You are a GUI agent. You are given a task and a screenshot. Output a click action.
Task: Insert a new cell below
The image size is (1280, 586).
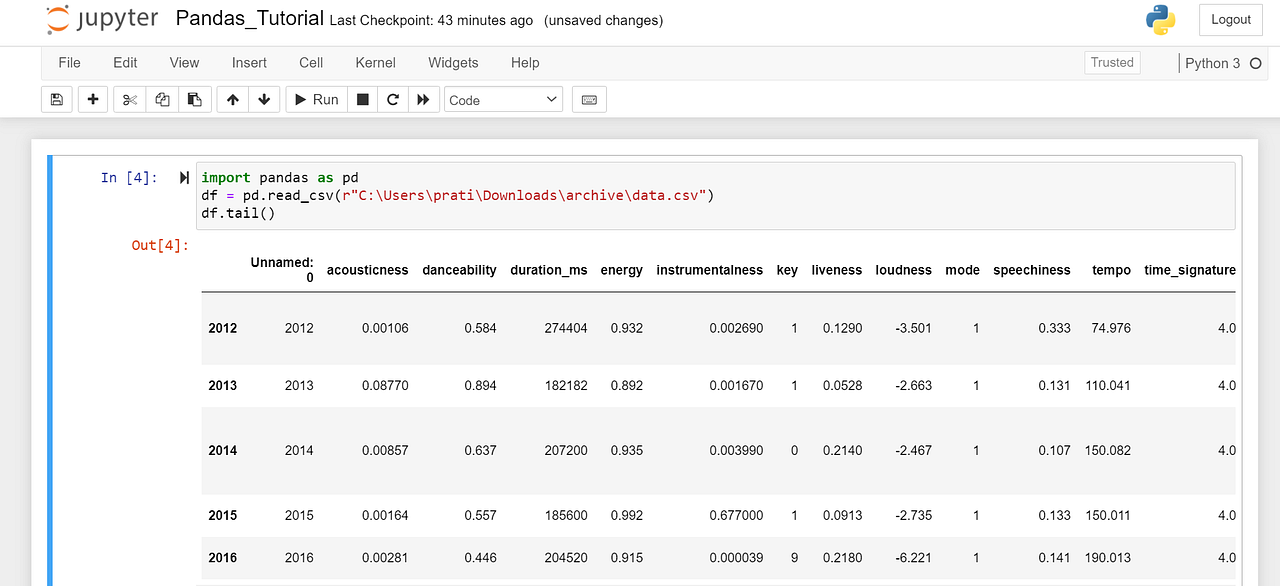[x=92, y=99]
